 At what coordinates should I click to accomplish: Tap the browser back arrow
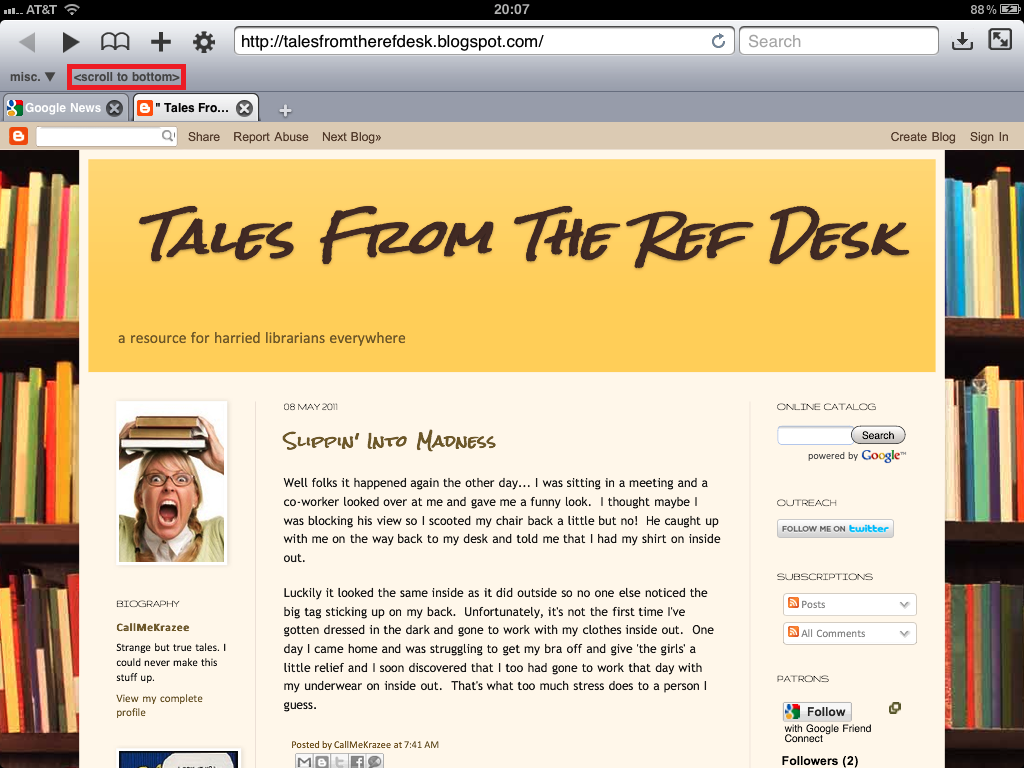(x=27, y=42)
